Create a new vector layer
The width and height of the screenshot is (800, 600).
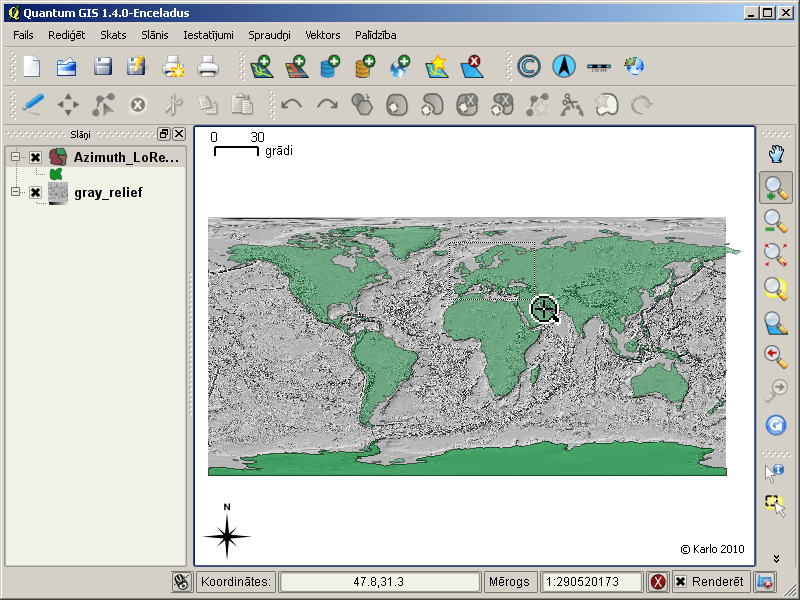click(x=437, y=66)
